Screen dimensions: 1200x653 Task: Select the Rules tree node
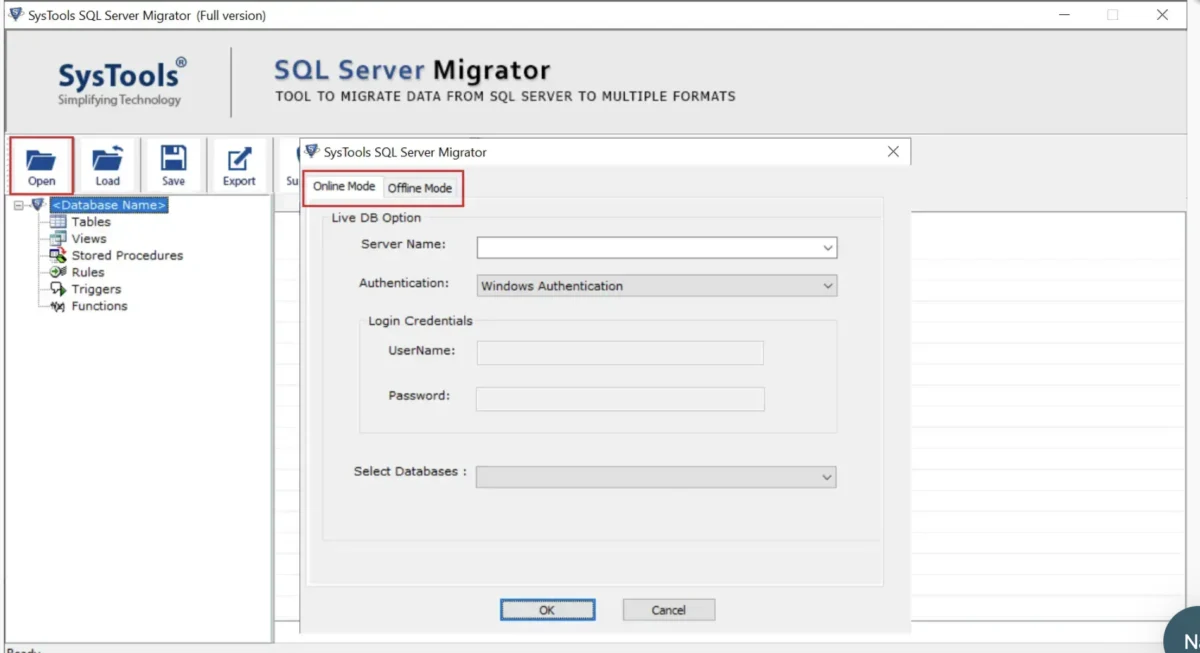click(88, 272)
